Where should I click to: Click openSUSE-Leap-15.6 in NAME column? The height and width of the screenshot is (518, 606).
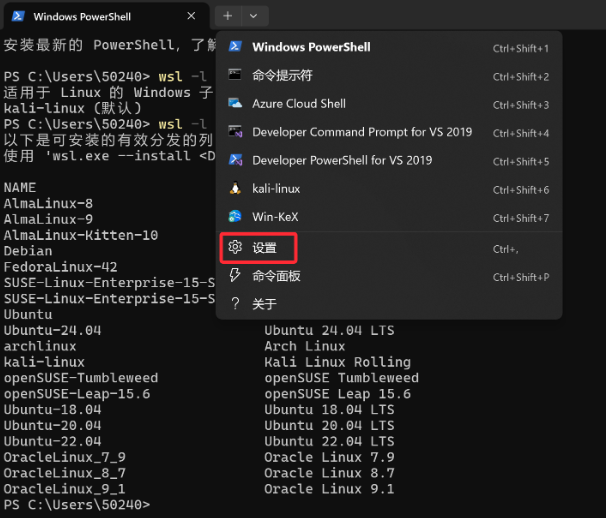(x=77, y=394)
